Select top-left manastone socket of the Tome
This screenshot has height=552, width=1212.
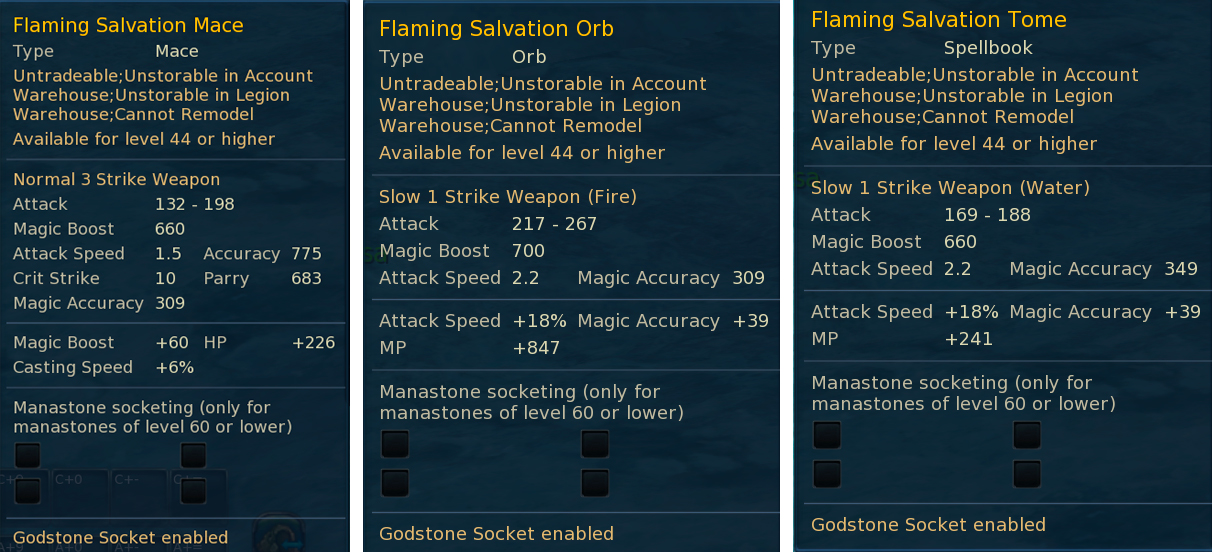[827, 435]
